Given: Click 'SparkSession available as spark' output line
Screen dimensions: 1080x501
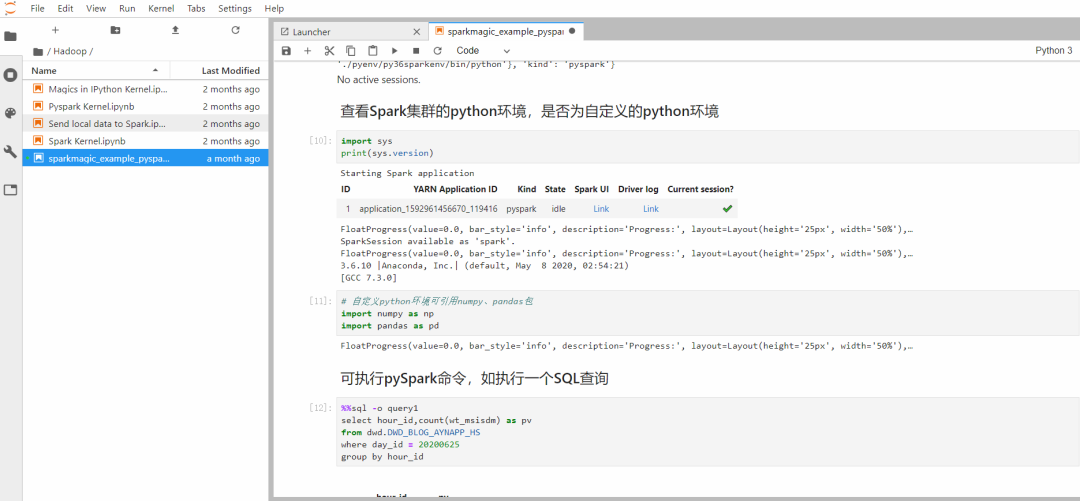Looking at the screenshot, I should (428, 242).
